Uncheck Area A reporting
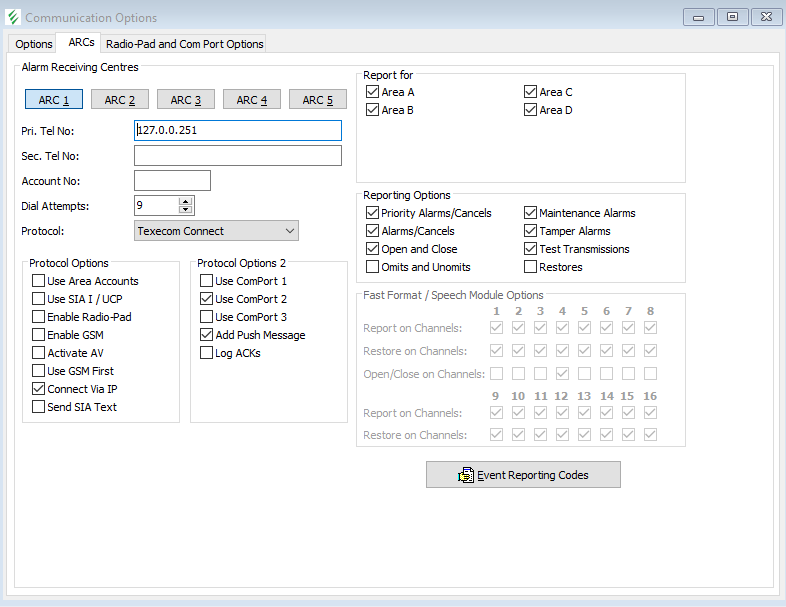 click(x=372, y=92)
